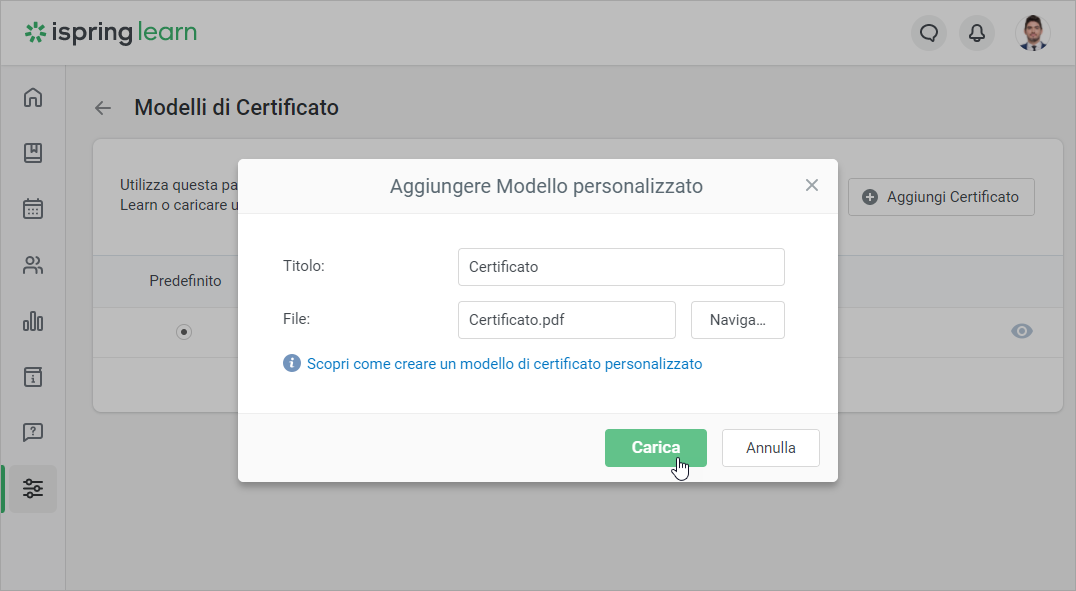Open the Calendar icon in sidebar
The image size is (1076, 591).
[x=33, y=209]
